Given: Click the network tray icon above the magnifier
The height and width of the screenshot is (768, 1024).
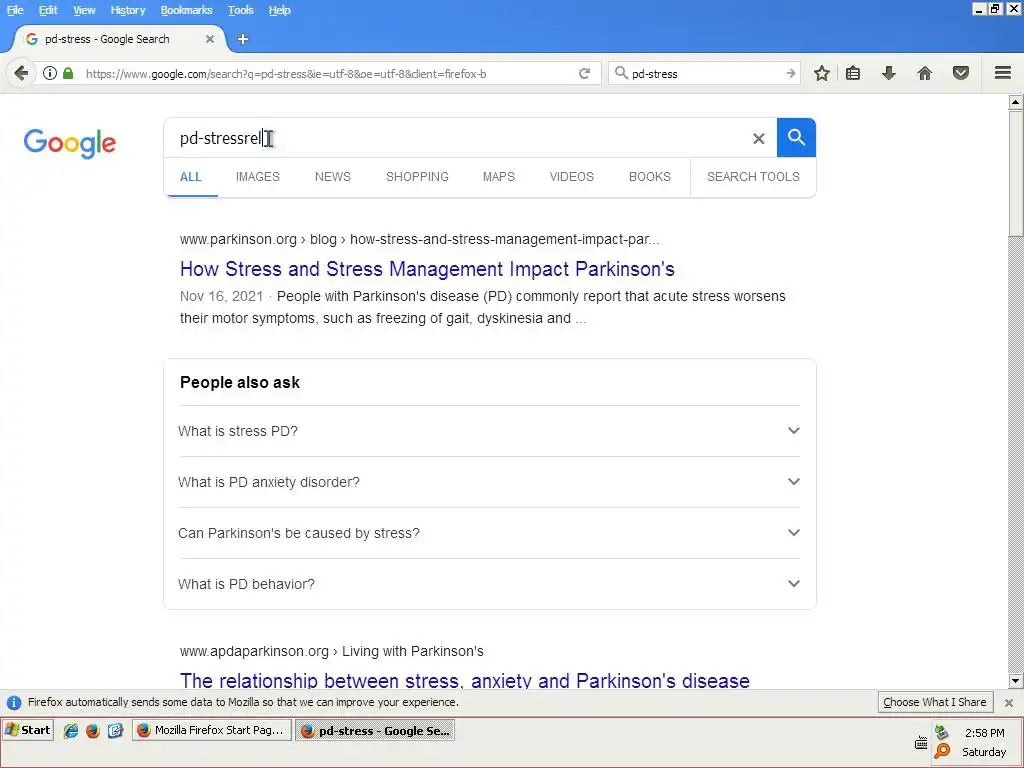Looking at the screenshot, I should [x=941, y=732].
